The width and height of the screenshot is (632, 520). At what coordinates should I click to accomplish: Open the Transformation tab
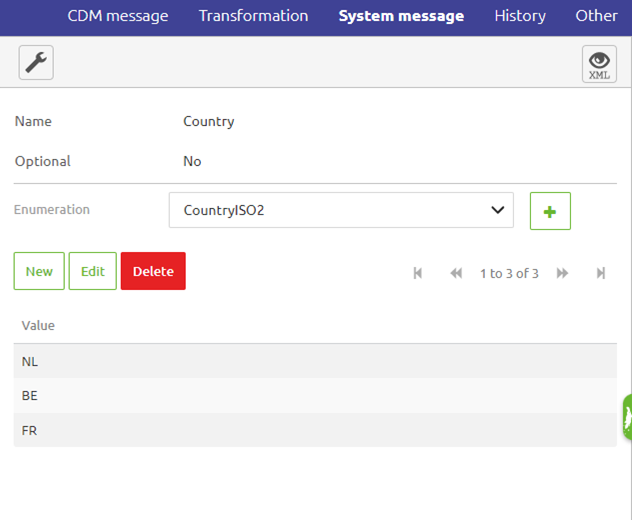pyautogui.click(x=254, y=16)
